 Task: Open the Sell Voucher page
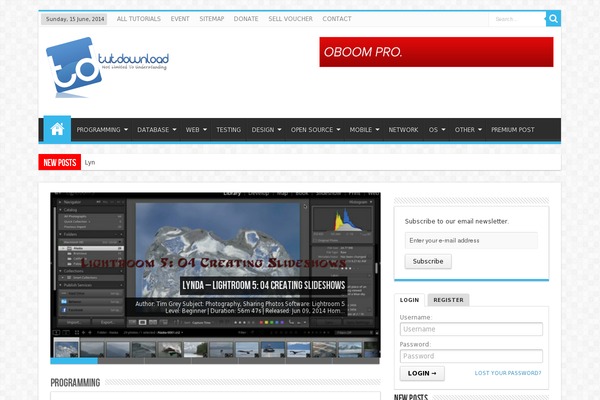click(x=290, y=19)
